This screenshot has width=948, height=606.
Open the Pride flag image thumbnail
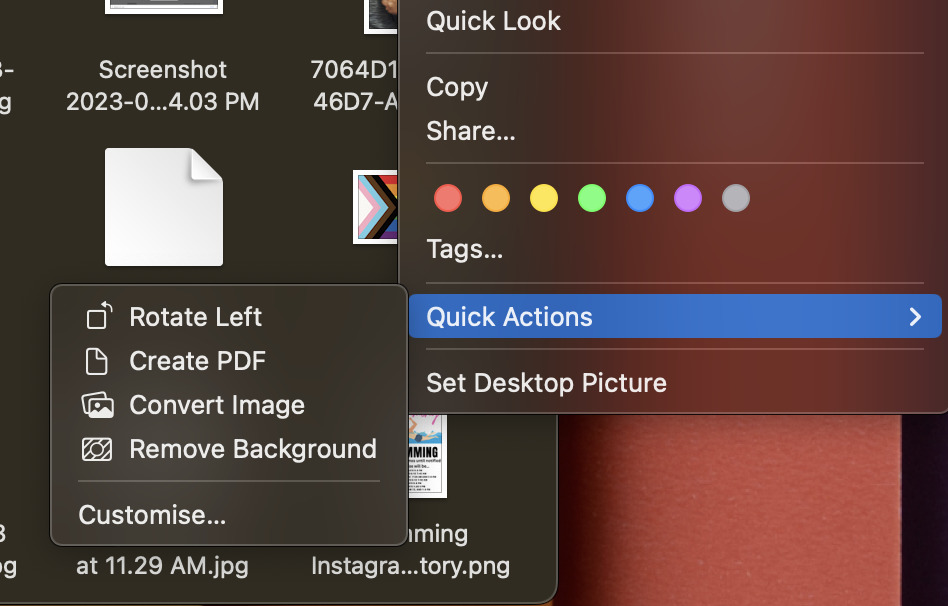coord(376,207)
